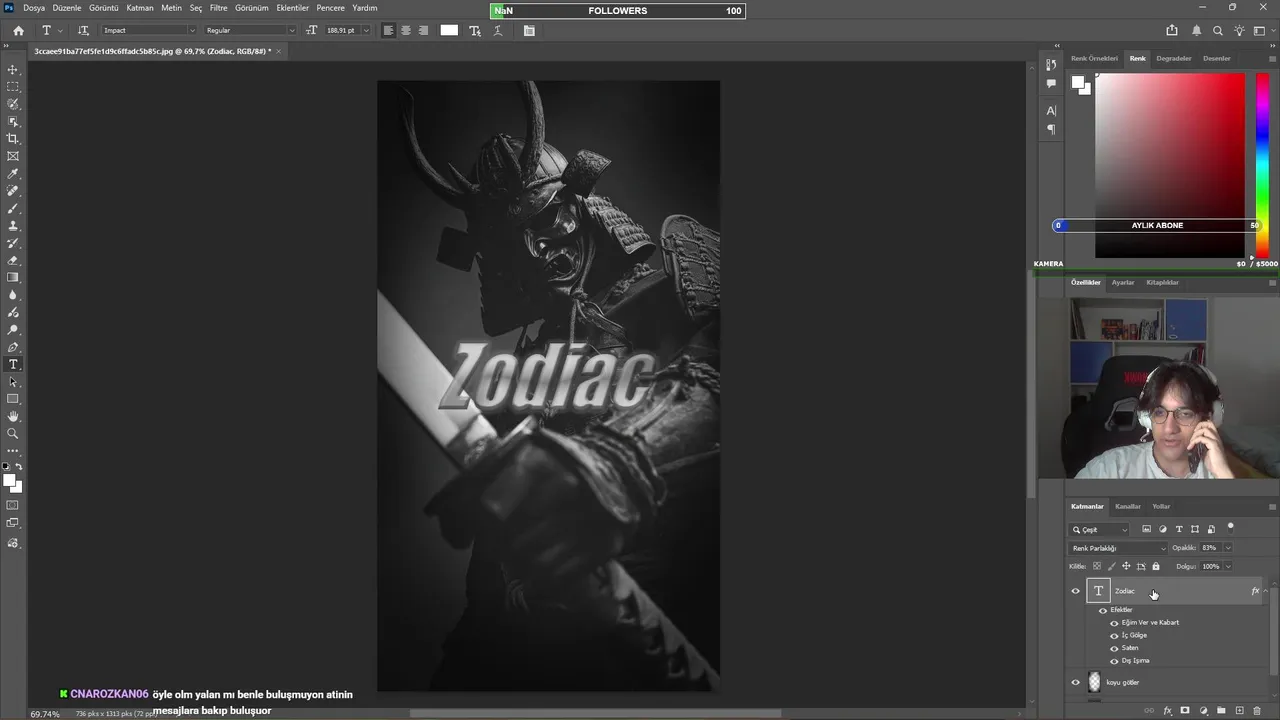
Task: Select the Rectangular Marquee tool
Action: pyautogui.click(x=13, y=86)
